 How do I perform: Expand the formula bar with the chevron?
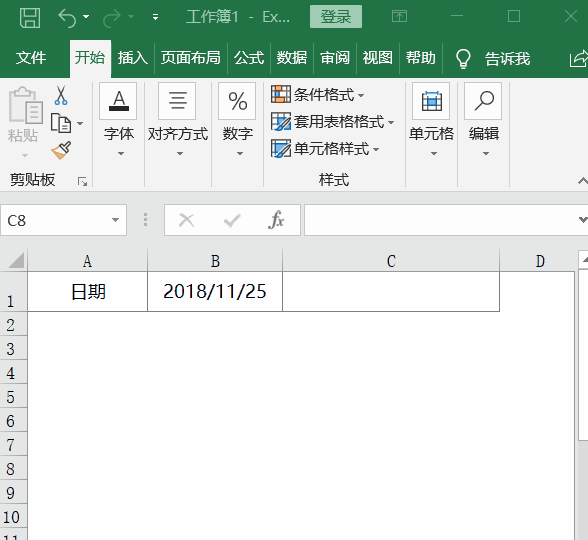[x=583, y=220]
